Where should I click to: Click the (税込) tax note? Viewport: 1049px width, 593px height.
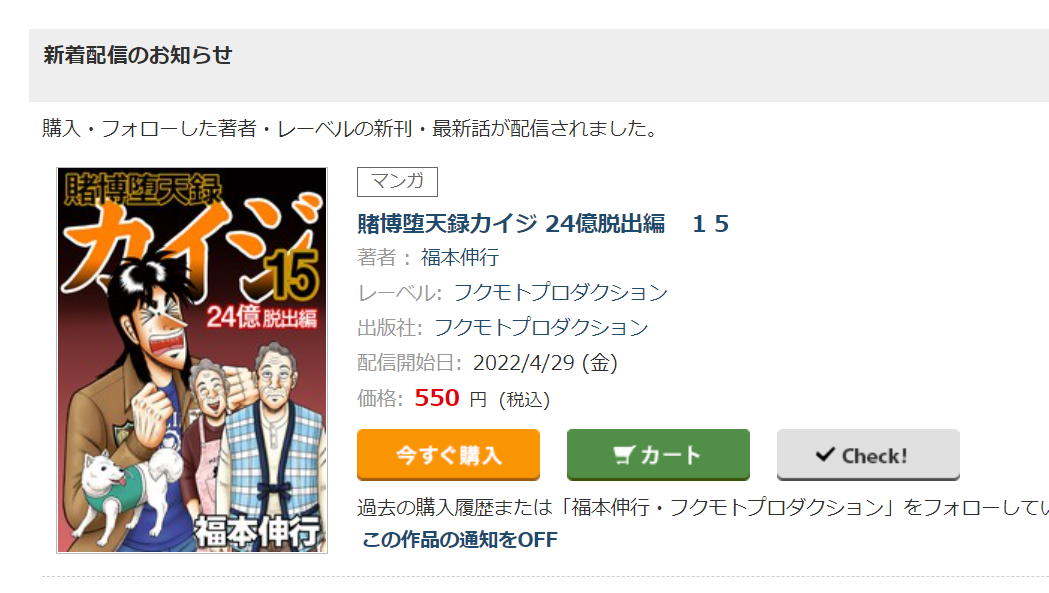click(524, 400)
